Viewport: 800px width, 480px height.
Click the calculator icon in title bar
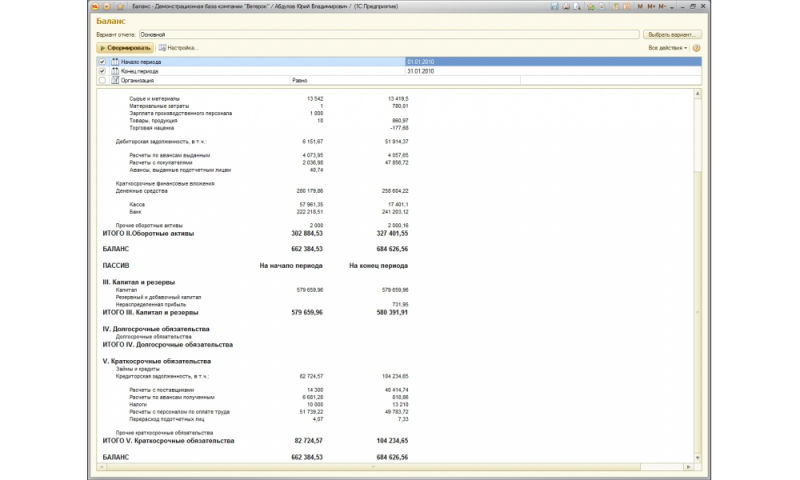point(615,6)
